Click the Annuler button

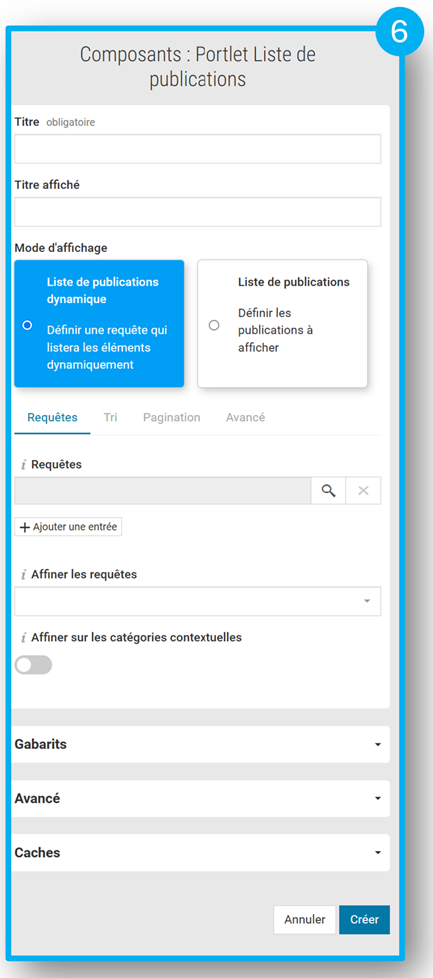tap(304, 919)
